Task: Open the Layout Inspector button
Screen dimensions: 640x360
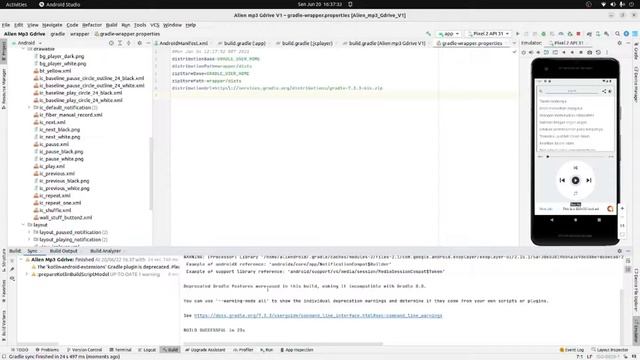Action: [610, 350]
